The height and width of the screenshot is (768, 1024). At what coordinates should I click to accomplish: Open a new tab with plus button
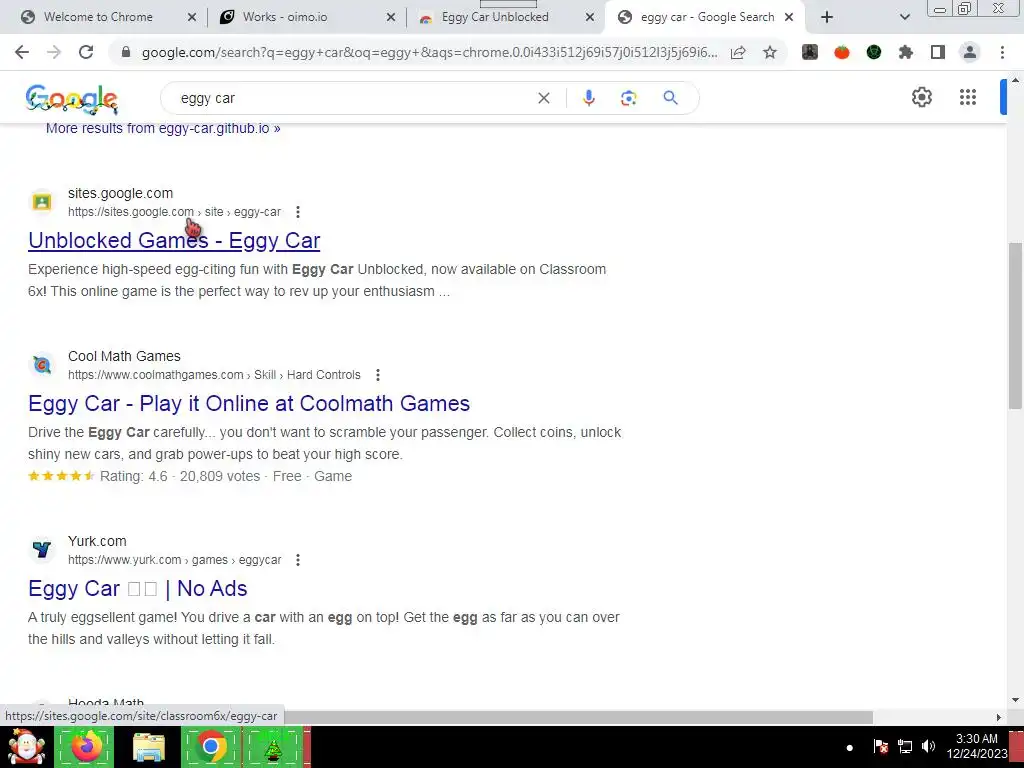coord(827,17)
